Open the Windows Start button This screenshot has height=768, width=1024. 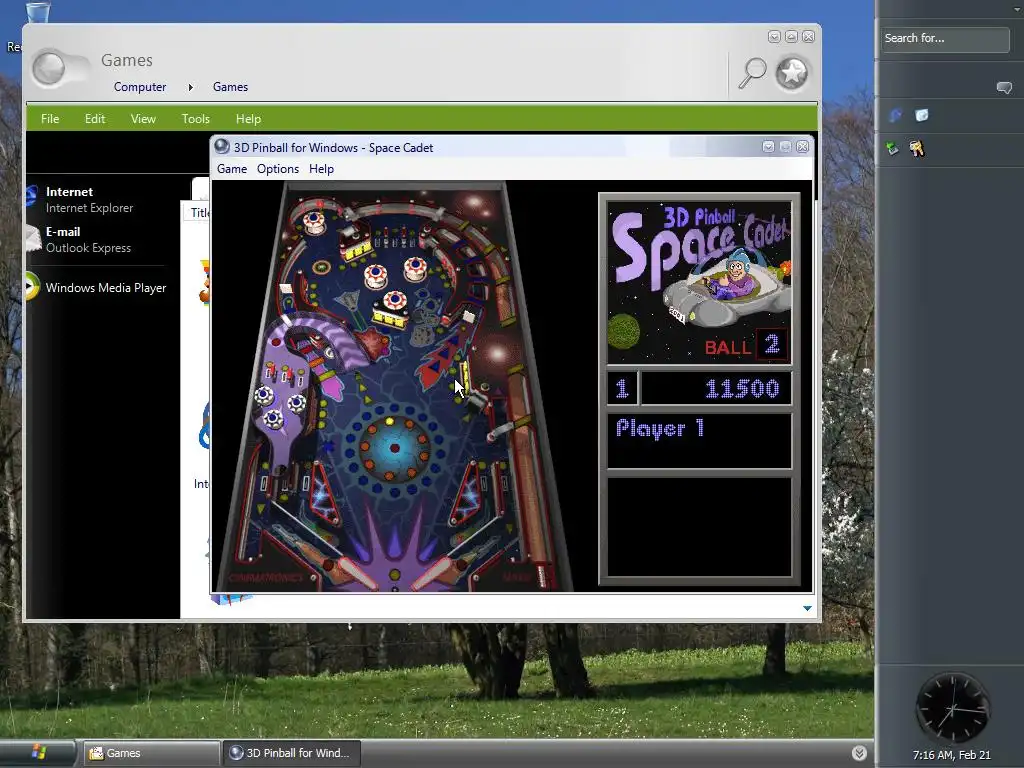click(x=38, y=752)
